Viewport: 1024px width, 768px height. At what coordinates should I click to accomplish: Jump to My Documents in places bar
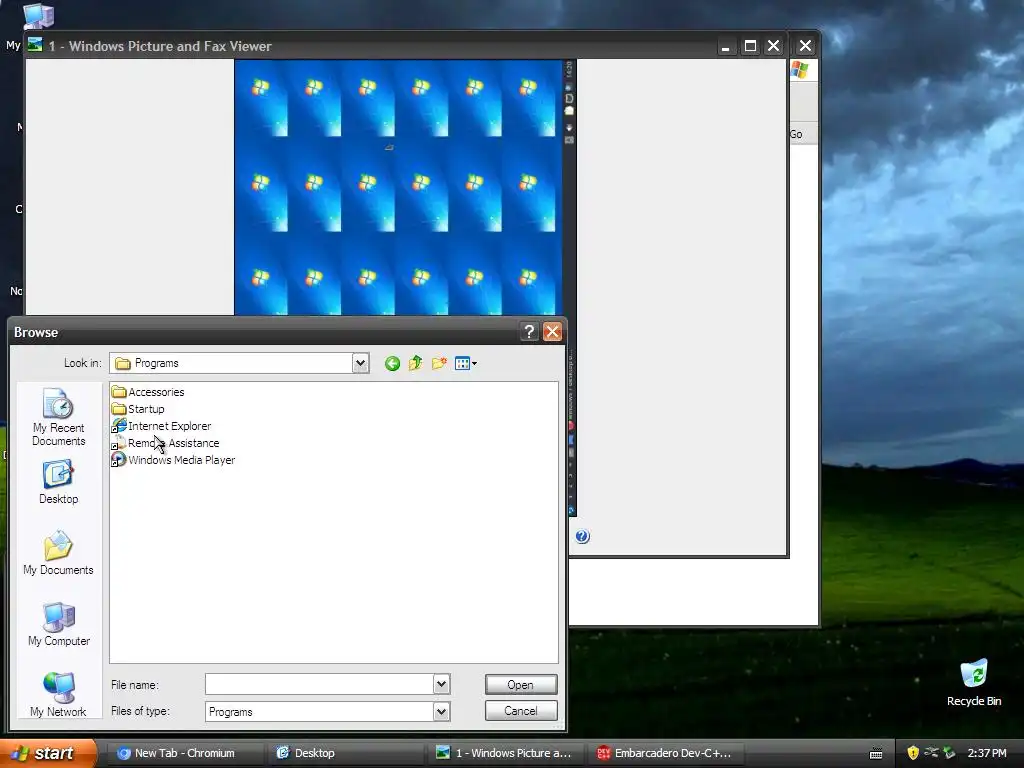58,553
